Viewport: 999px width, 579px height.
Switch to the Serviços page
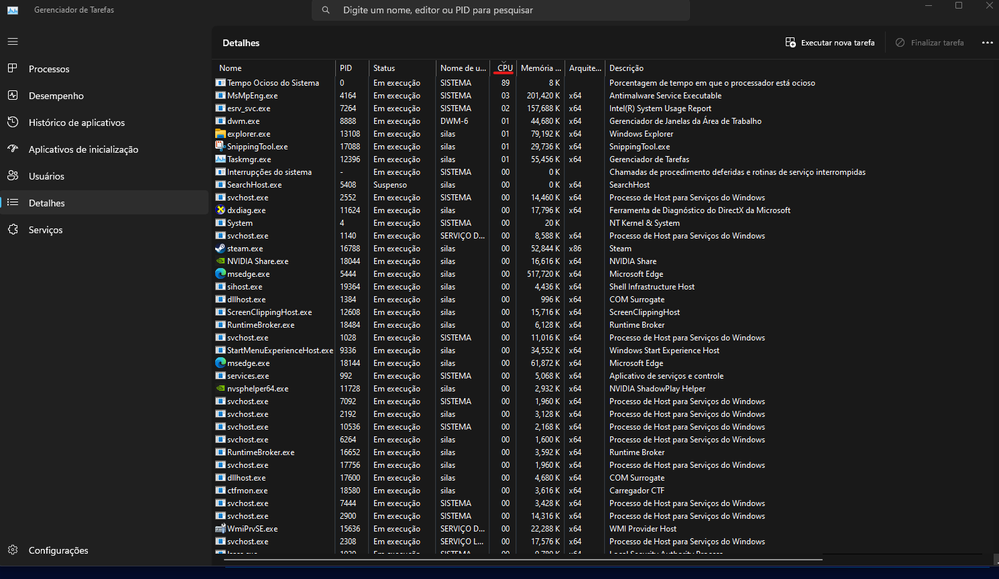click(45, 230)
